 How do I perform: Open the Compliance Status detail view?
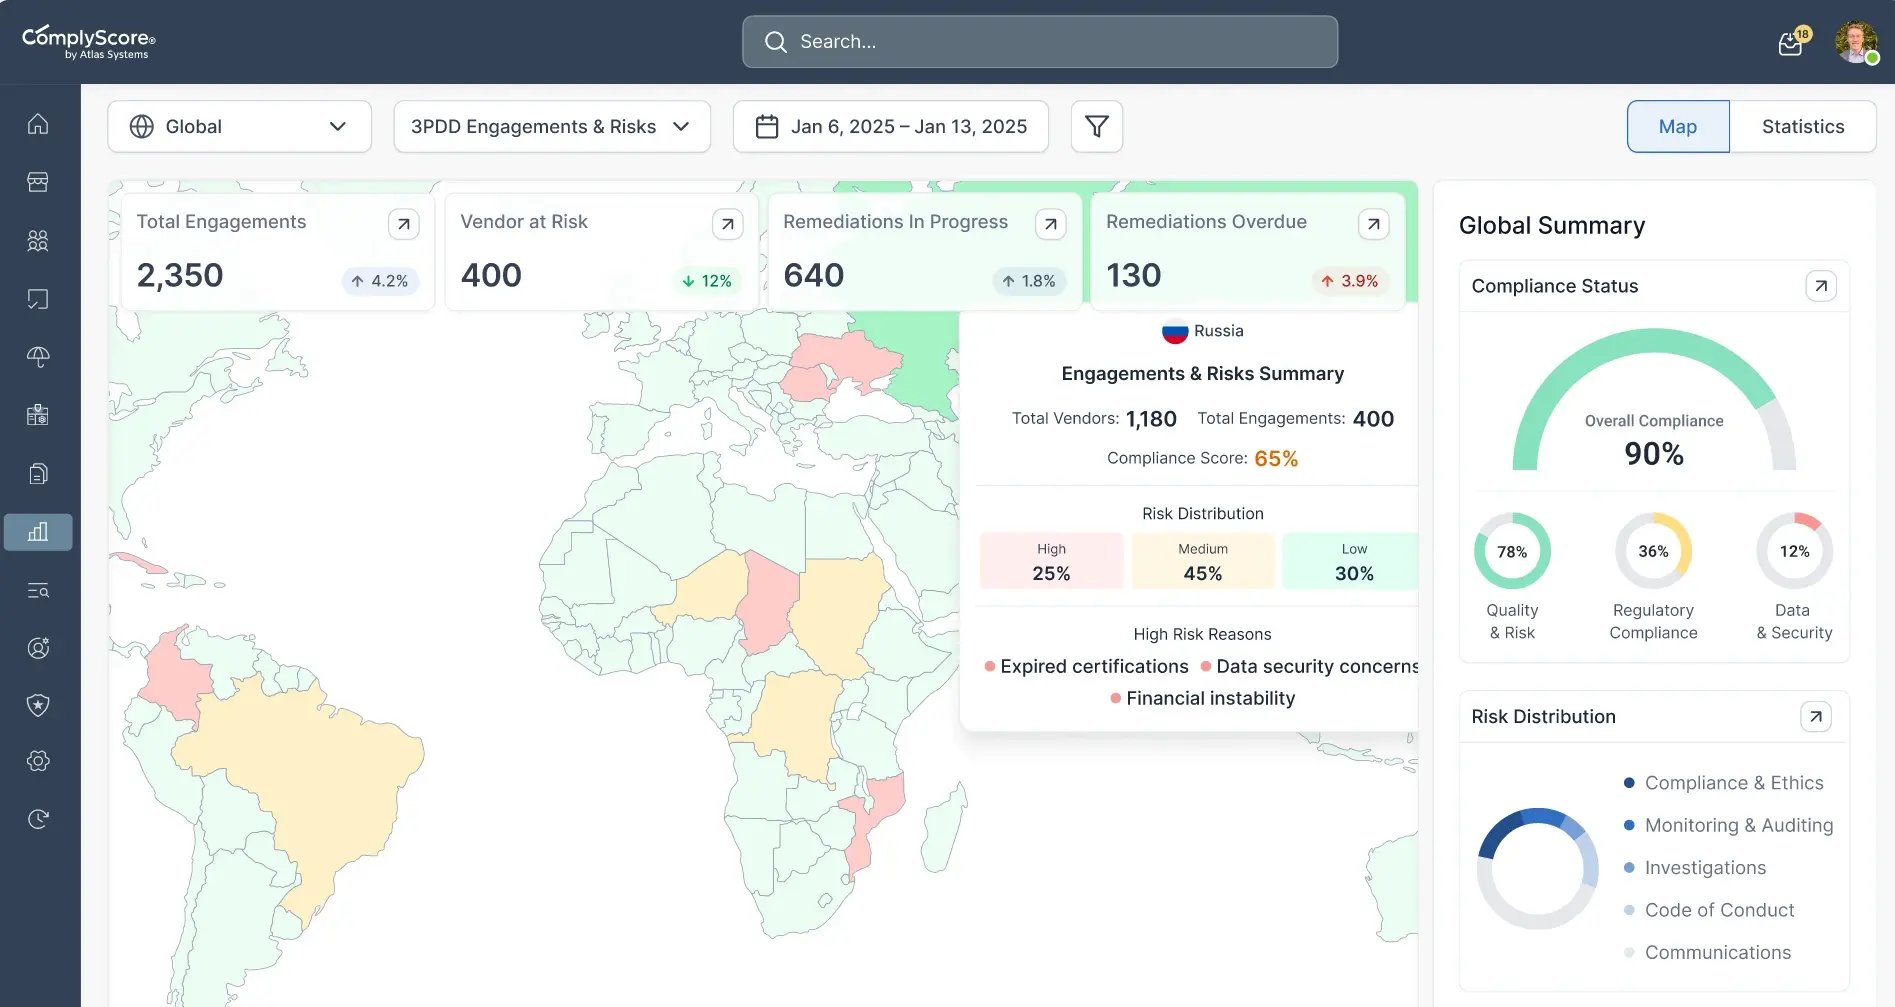coord(1821,286)
